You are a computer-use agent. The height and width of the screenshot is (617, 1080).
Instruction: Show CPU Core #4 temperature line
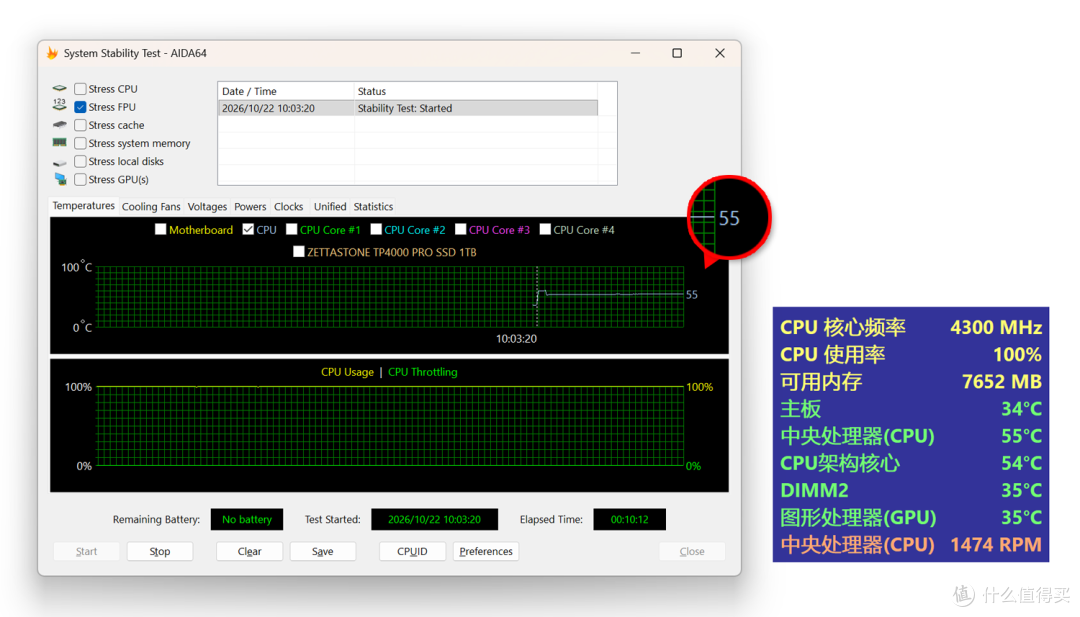[x=545, y=229]
